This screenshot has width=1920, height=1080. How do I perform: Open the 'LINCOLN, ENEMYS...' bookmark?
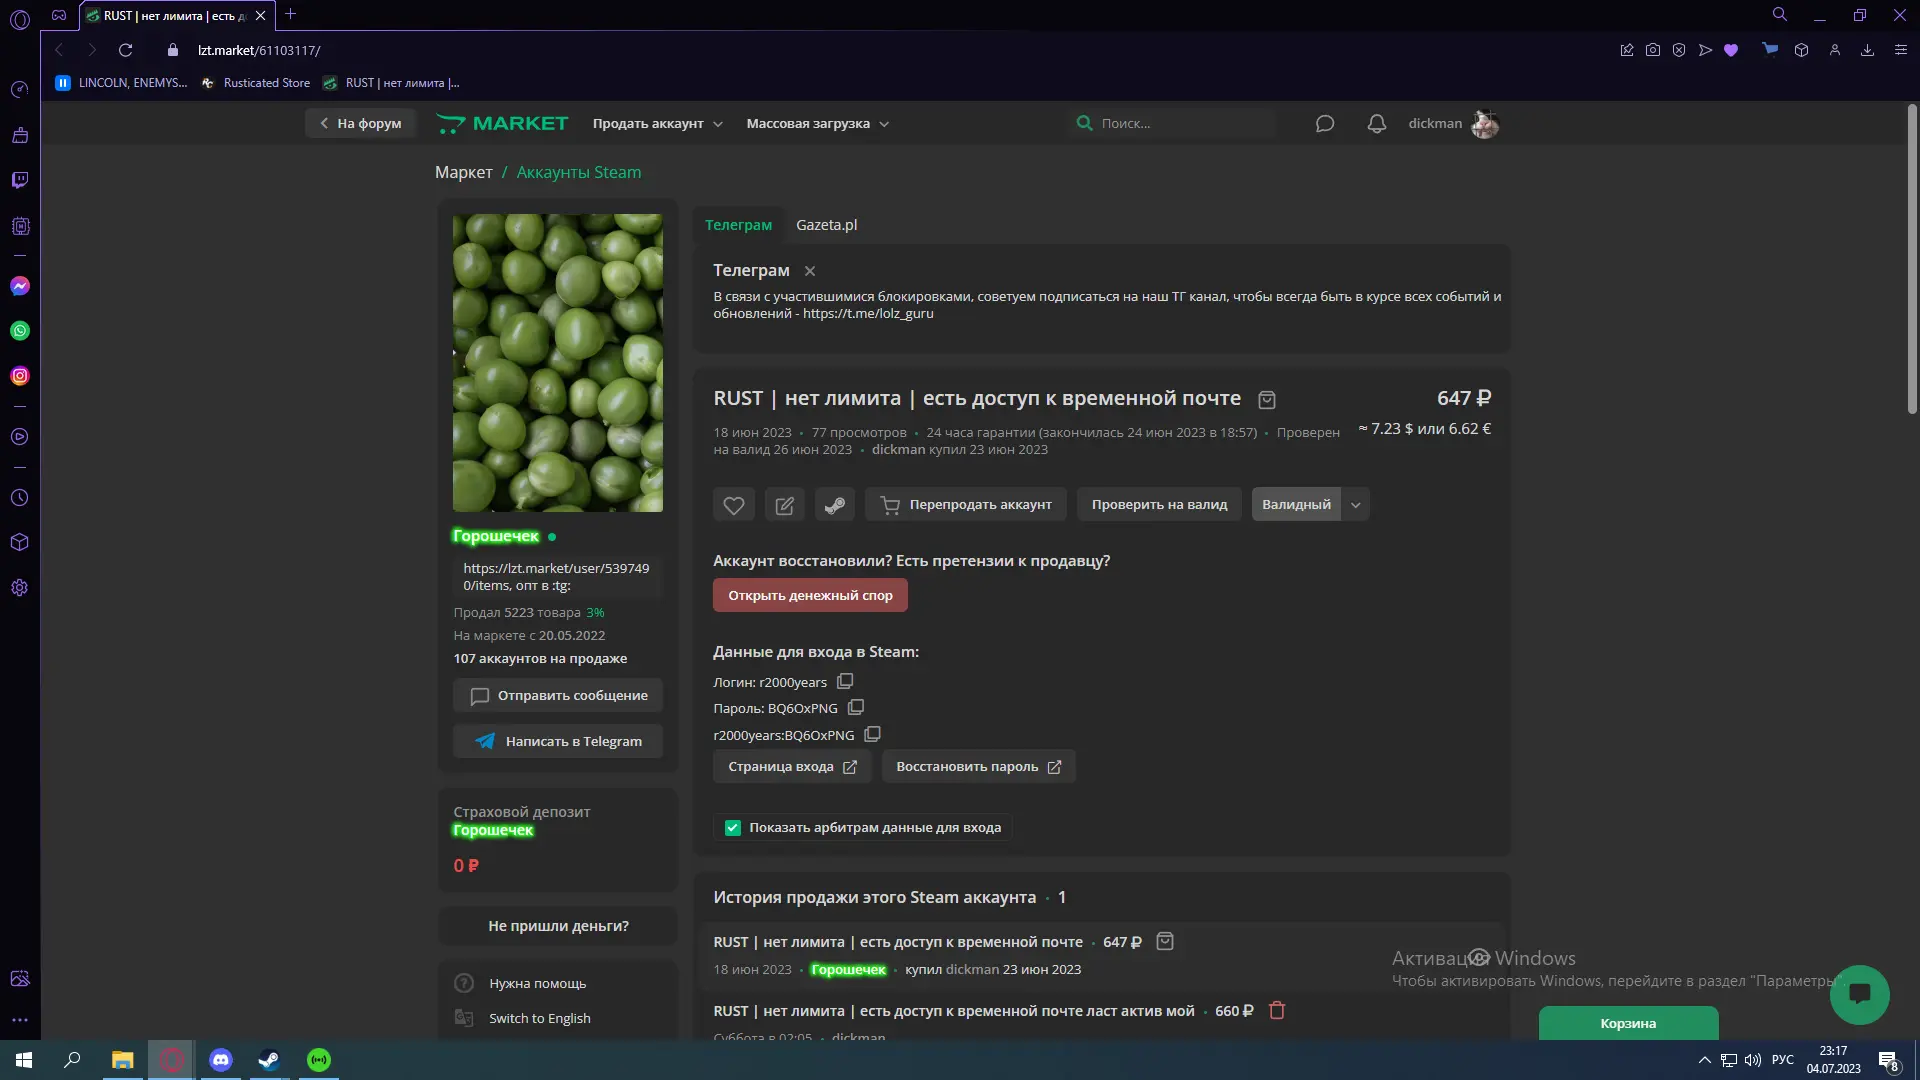[x=121, y=83]
